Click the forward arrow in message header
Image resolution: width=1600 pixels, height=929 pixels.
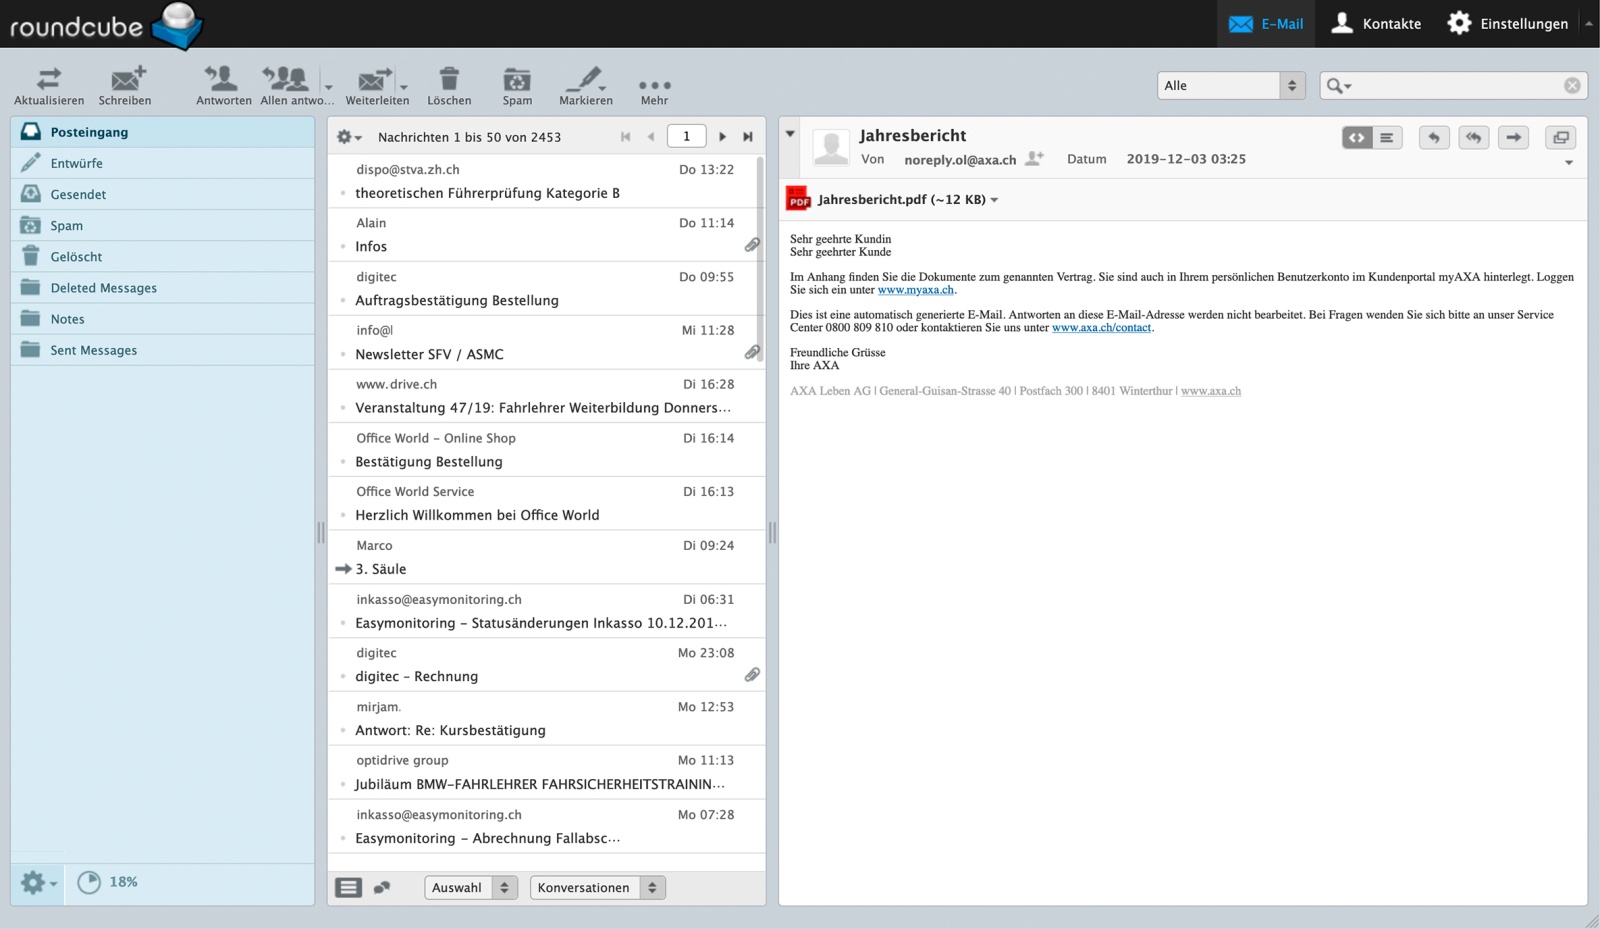[x=1514, y=138]
